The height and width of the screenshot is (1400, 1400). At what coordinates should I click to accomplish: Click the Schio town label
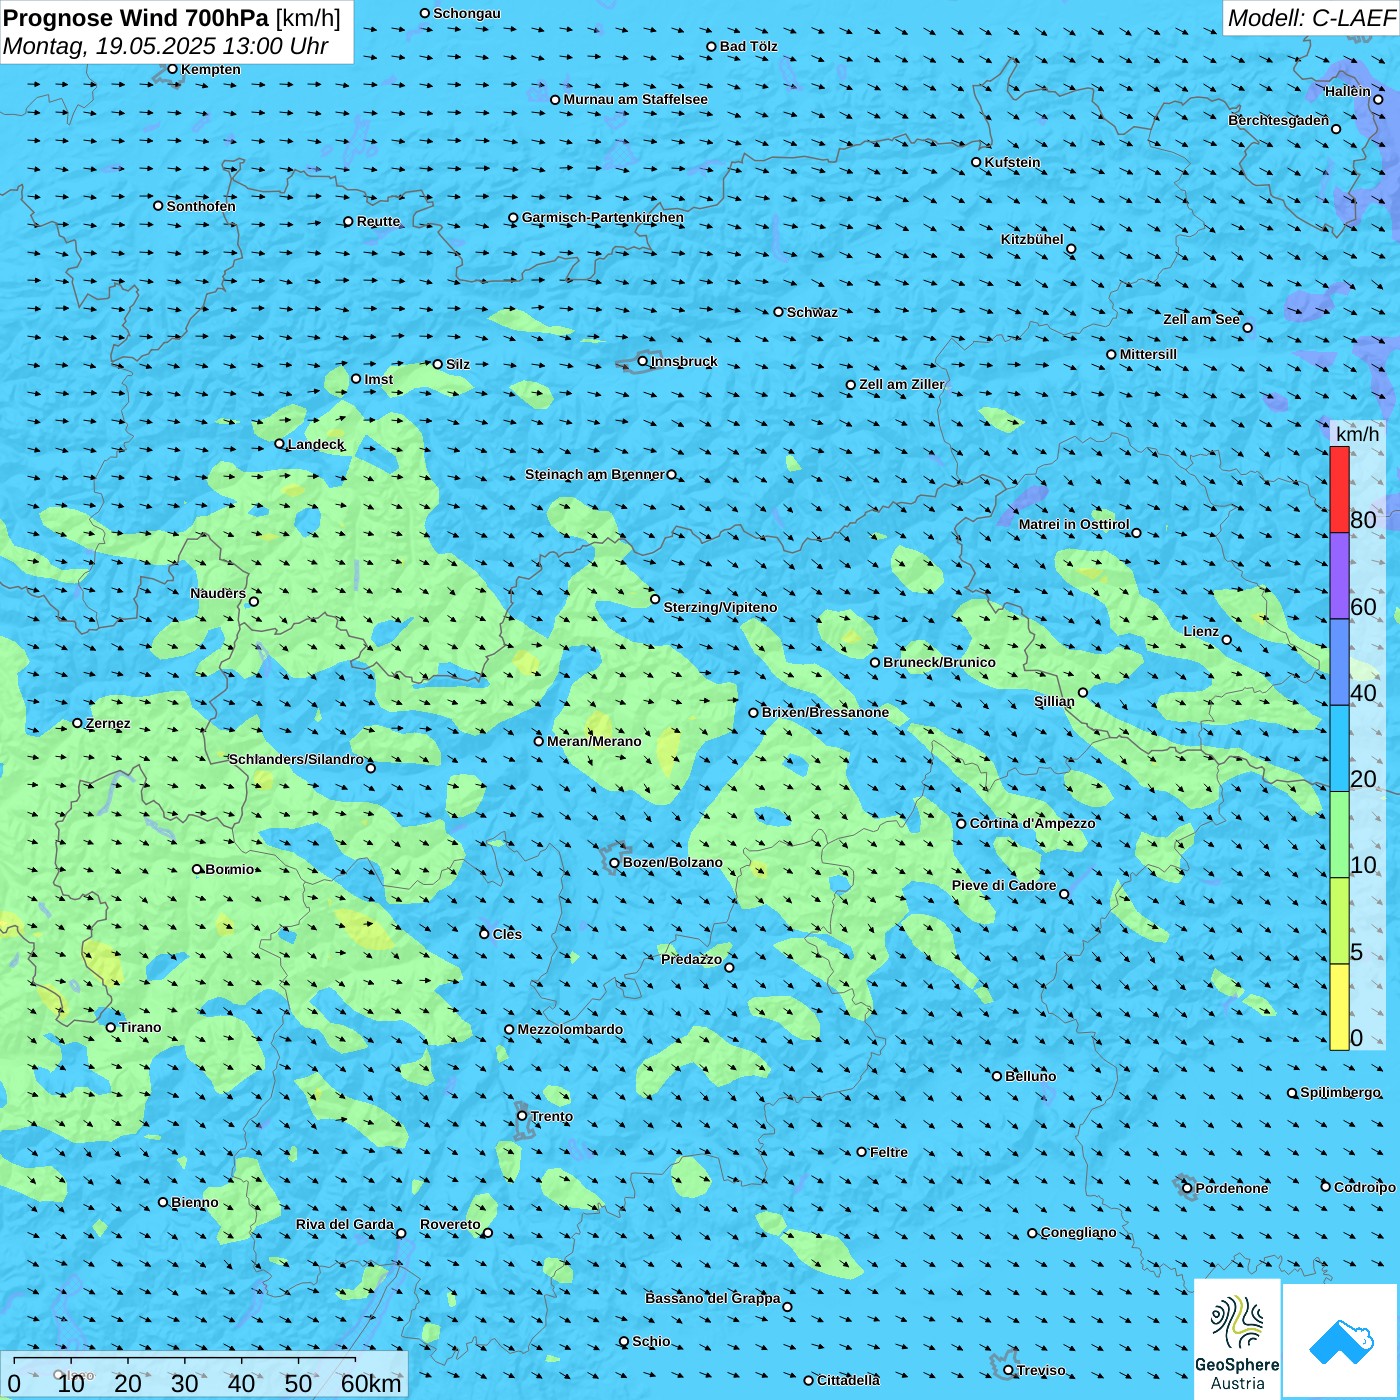pyautogui.click(x=651, y=1341)
